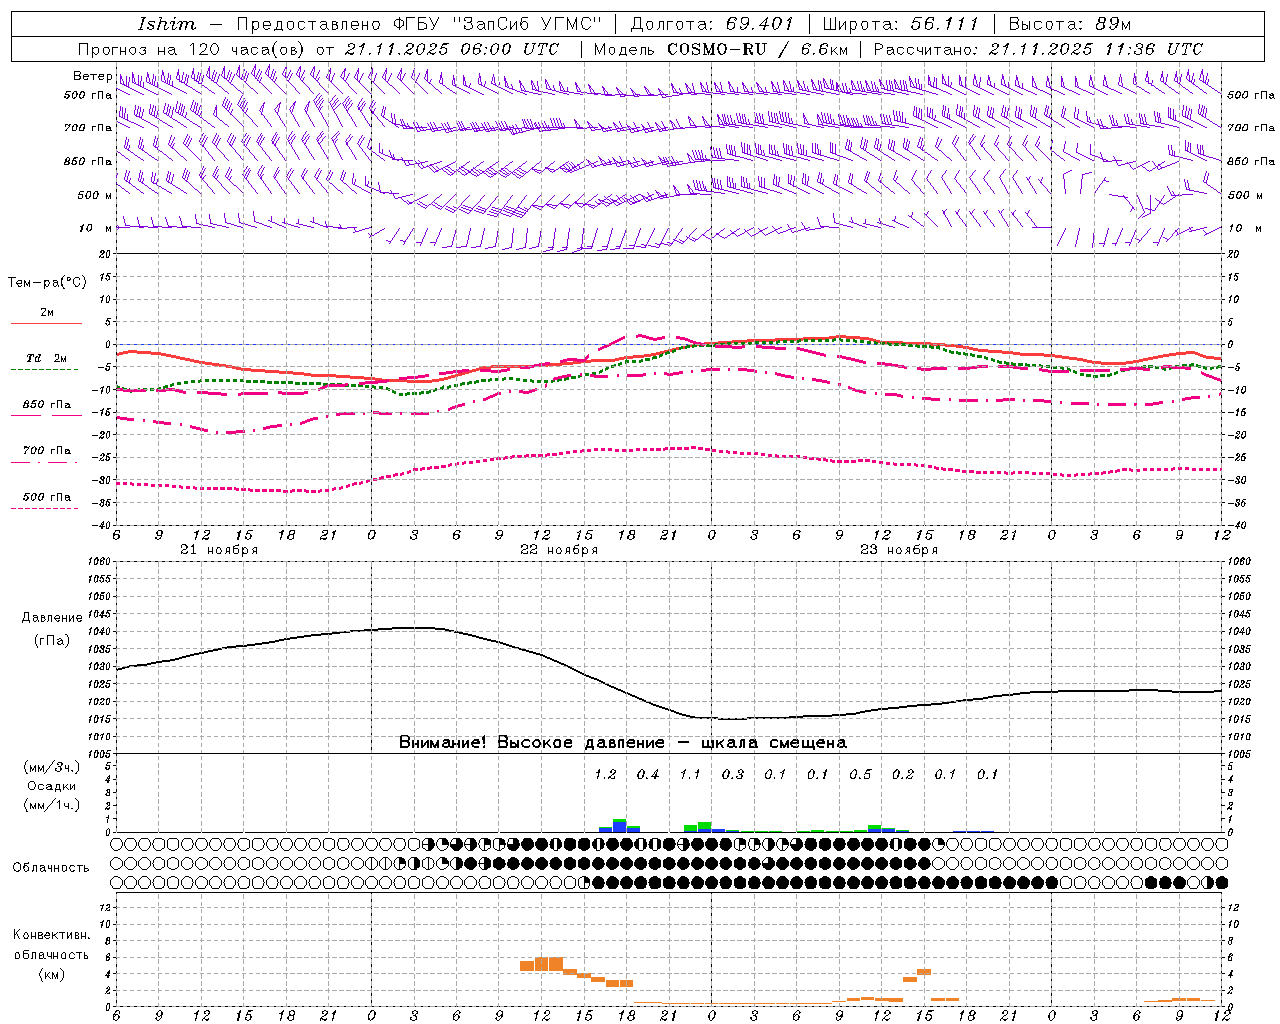The height and width of the screenshot is (1024, 1280).
Task: Click the precipitation amount "1.2"
Action: point(605,775)
